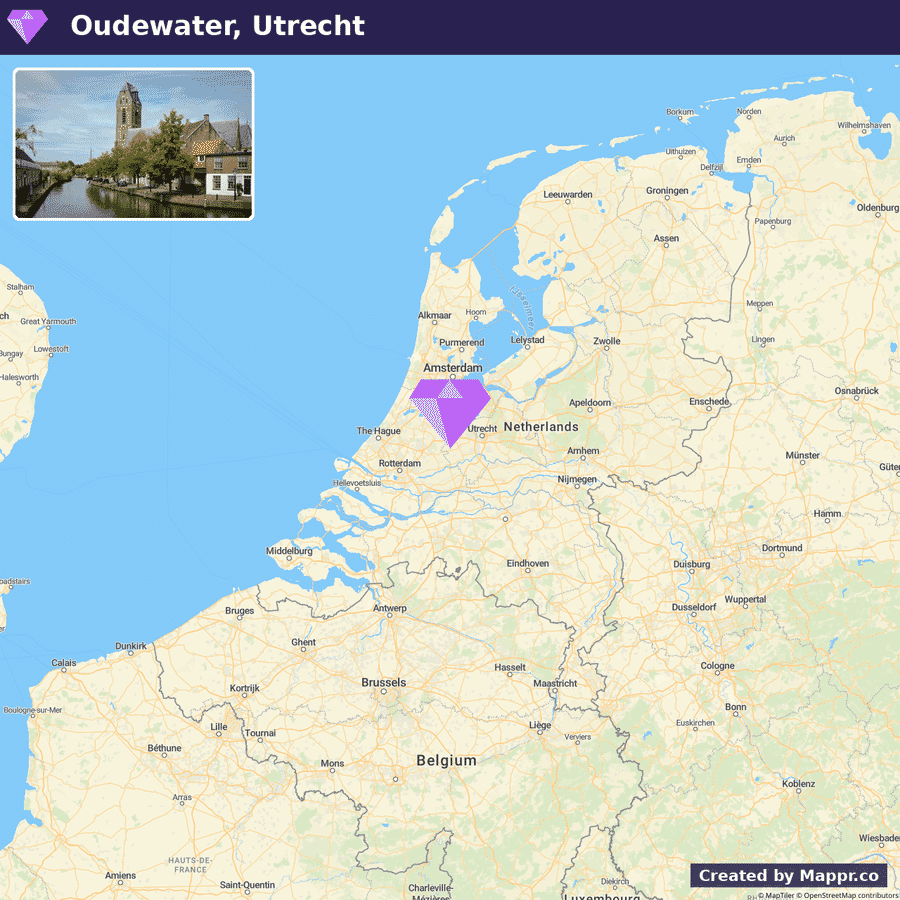Click the 'Brussels' city label
This screenshot has height=900, width=900.
point(383,682)
